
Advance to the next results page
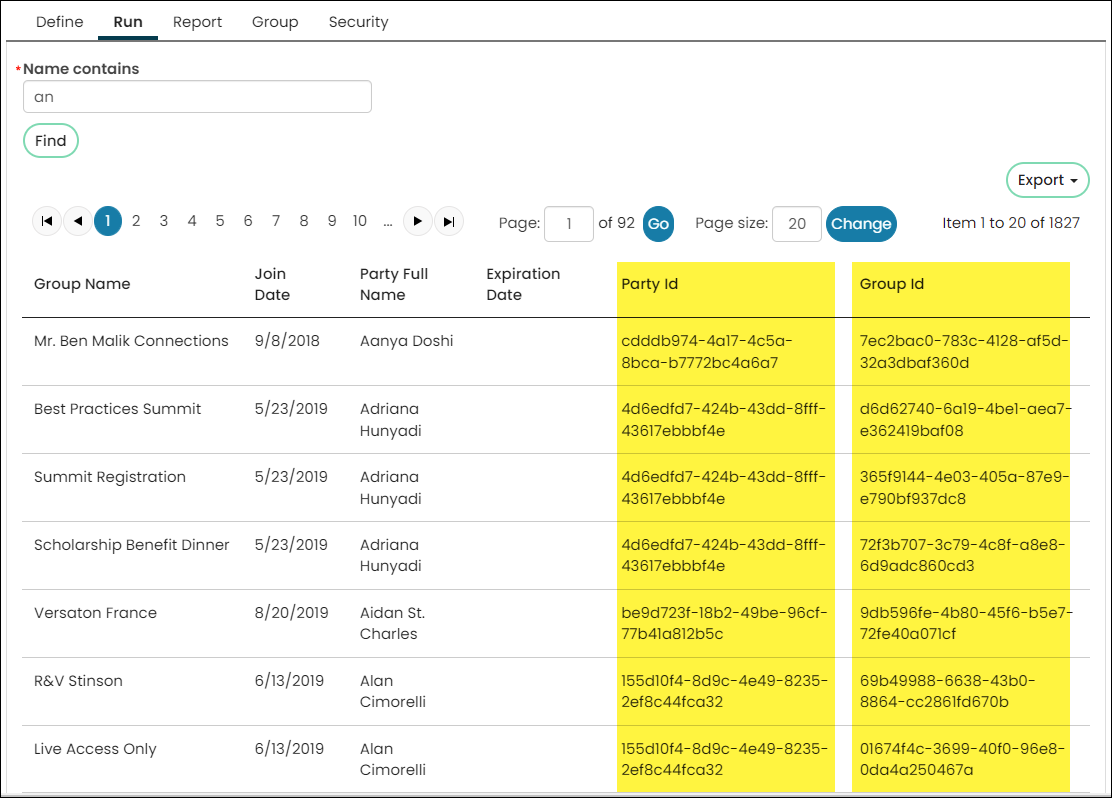[418, 221]
